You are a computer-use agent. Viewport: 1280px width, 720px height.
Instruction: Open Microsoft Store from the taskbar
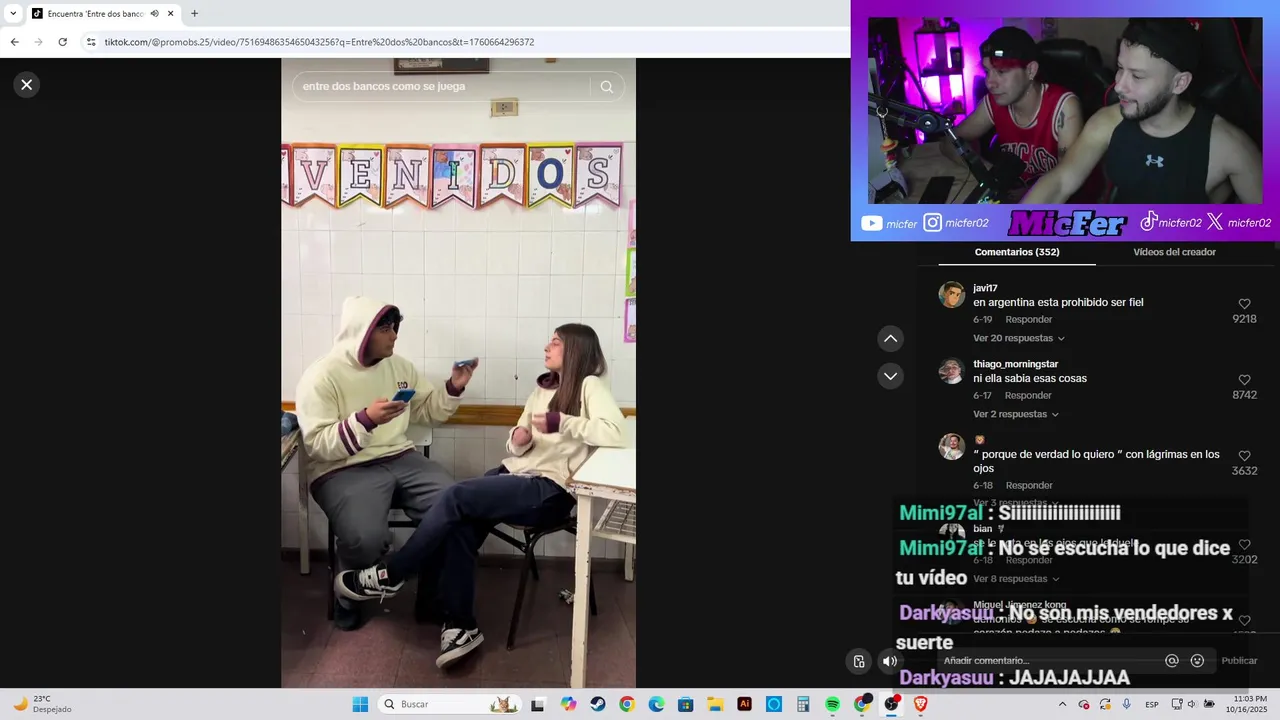click(685, 704)
